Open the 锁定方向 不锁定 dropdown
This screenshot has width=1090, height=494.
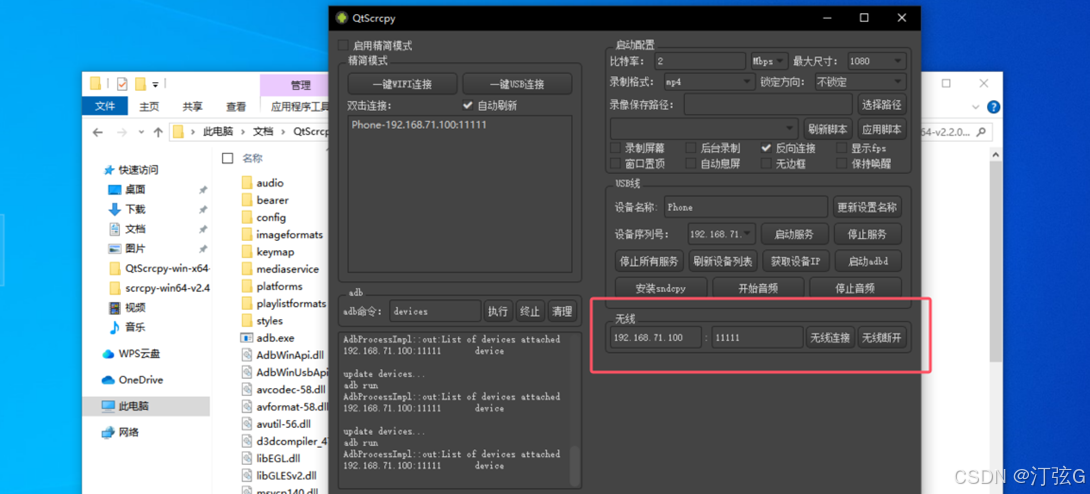(x=860, y=82)
